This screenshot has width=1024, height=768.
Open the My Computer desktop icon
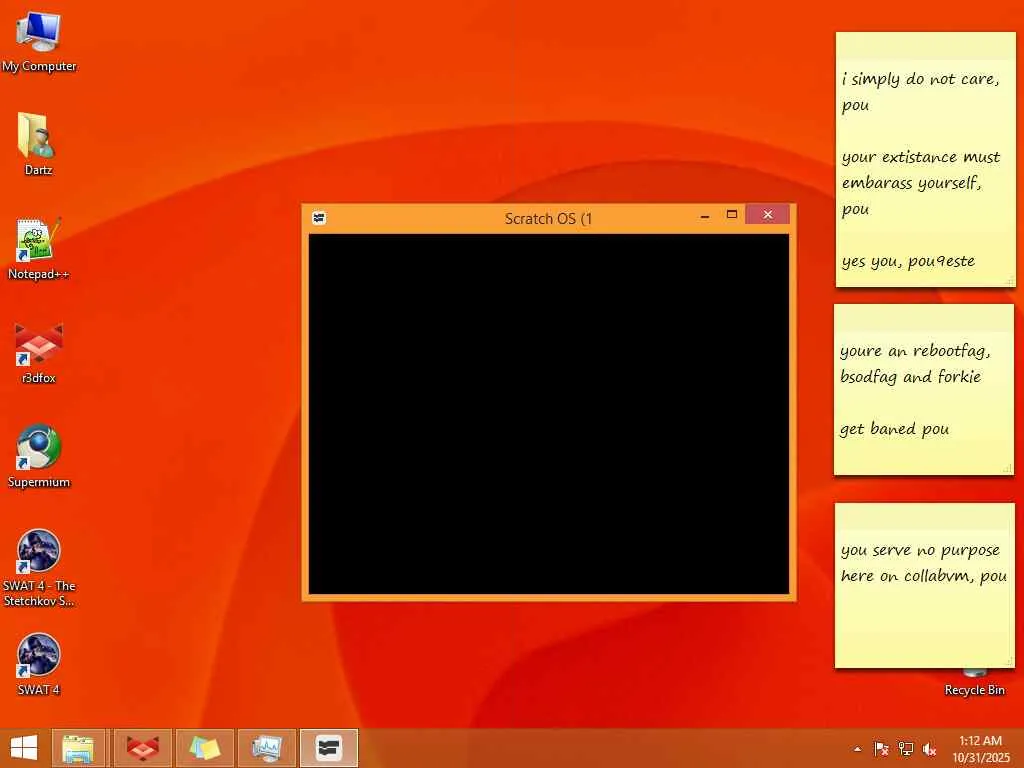click(x=39, y=42)
